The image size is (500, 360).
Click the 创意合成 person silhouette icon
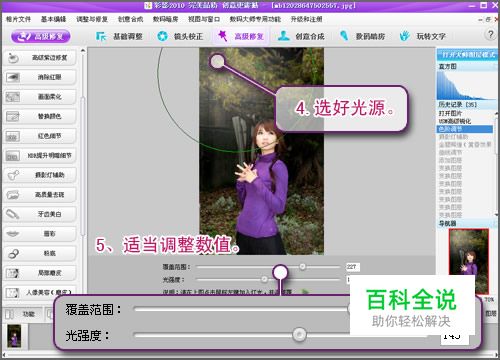(x=284, y=36)
